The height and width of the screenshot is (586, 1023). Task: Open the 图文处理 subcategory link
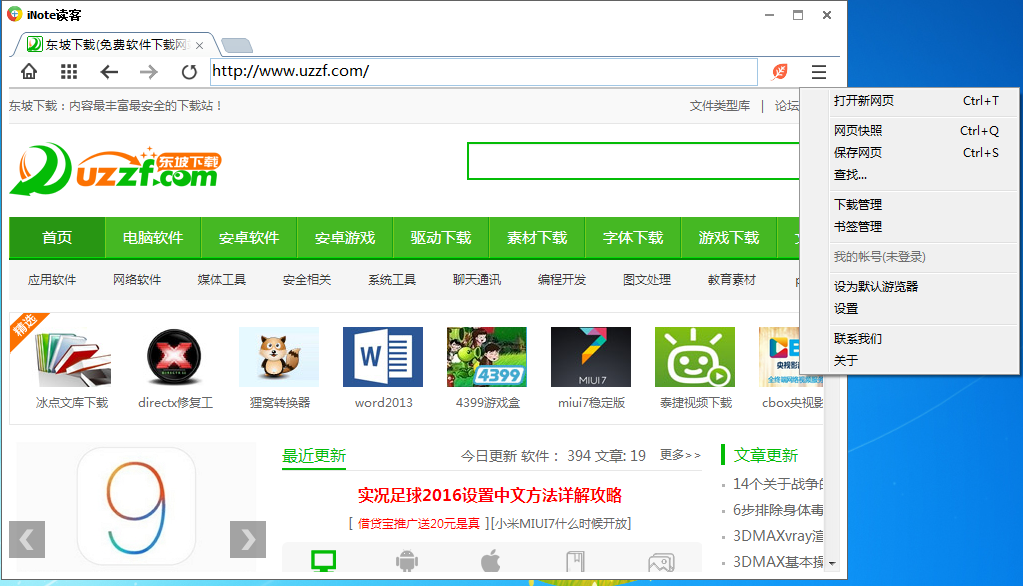click(x=647, y=280)
